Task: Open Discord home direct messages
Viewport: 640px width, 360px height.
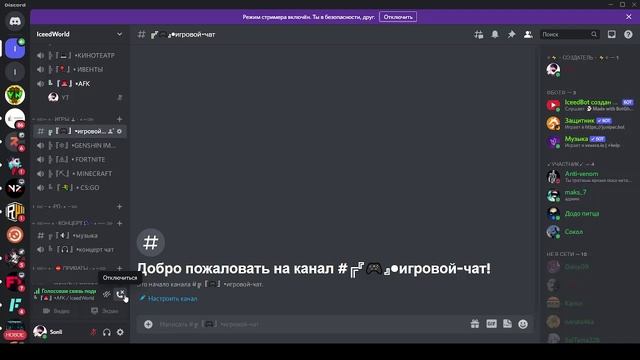Action: [15, 21]
